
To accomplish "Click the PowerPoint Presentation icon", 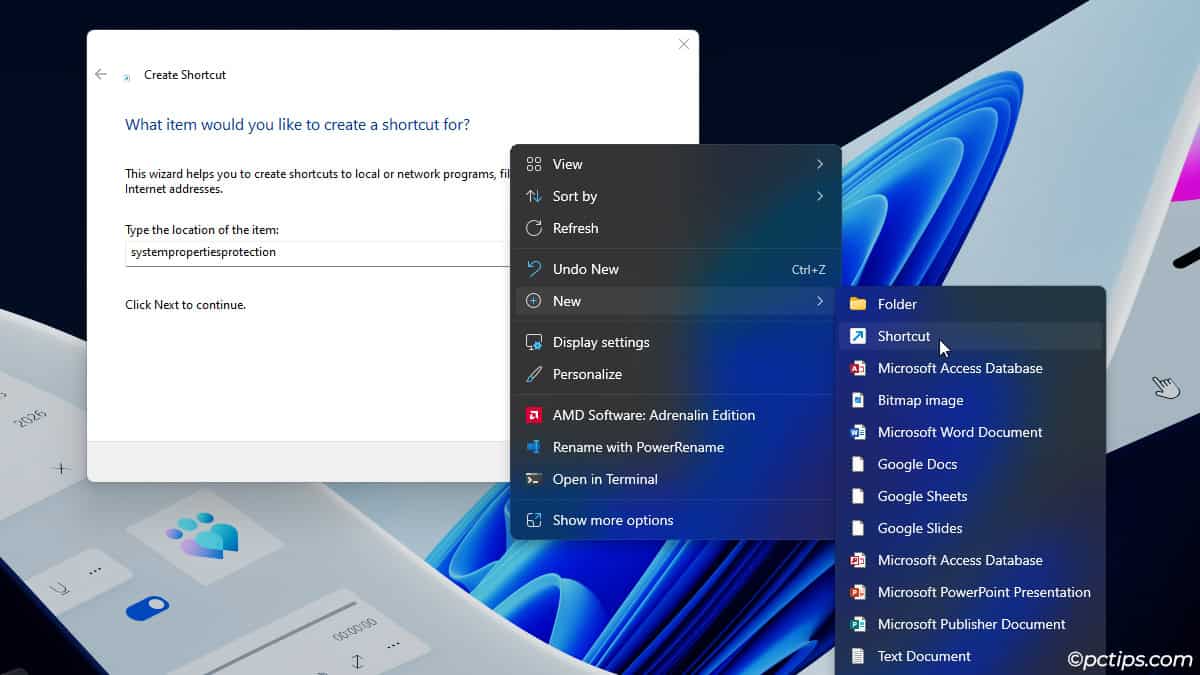I will (x=858, y=592).
